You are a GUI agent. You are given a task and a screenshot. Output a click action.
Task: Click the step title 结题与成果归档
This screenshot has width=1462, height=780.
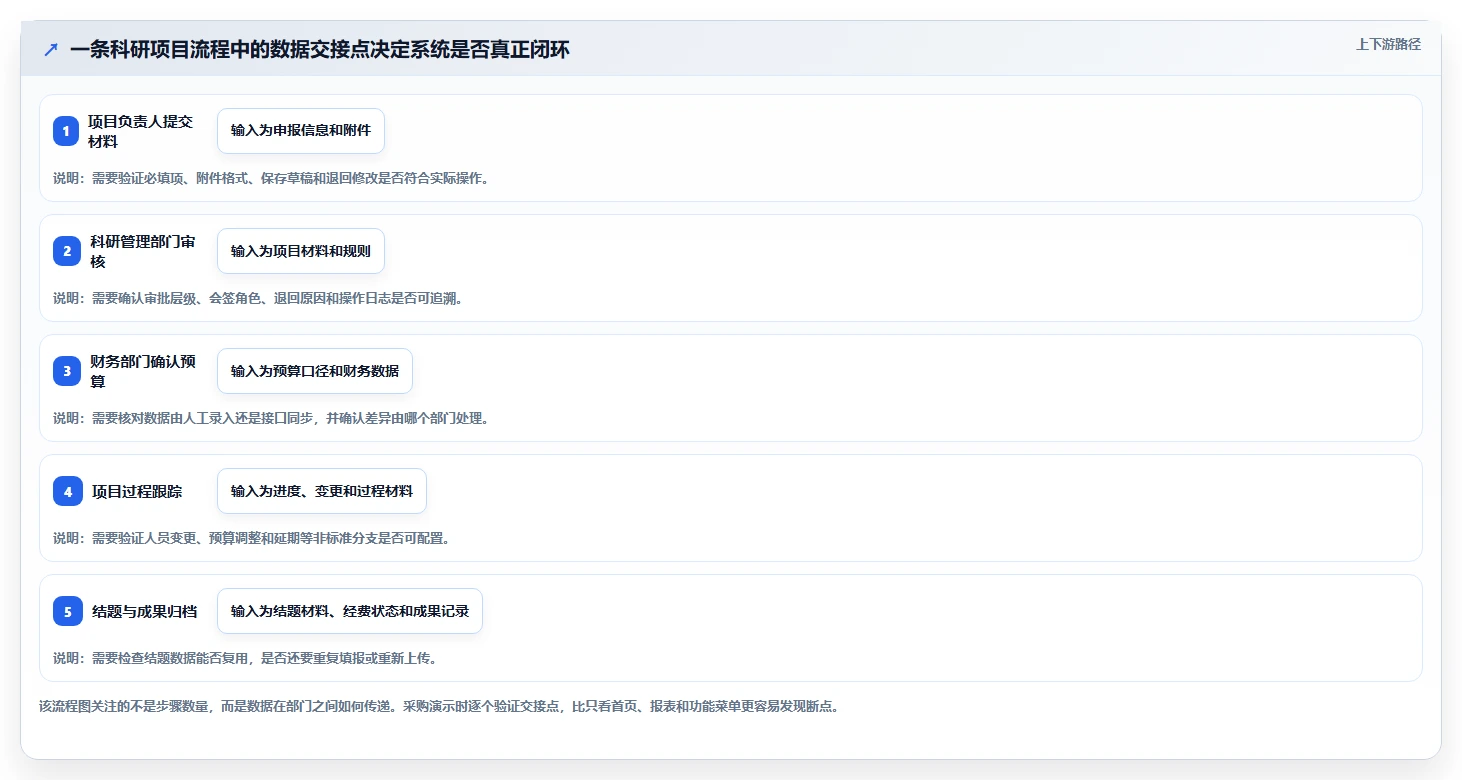tap(144, 611)
